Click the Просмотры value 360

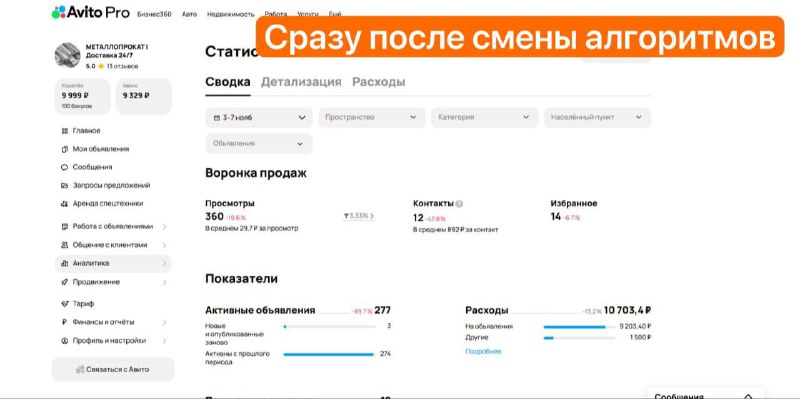[x=214, y=217]
